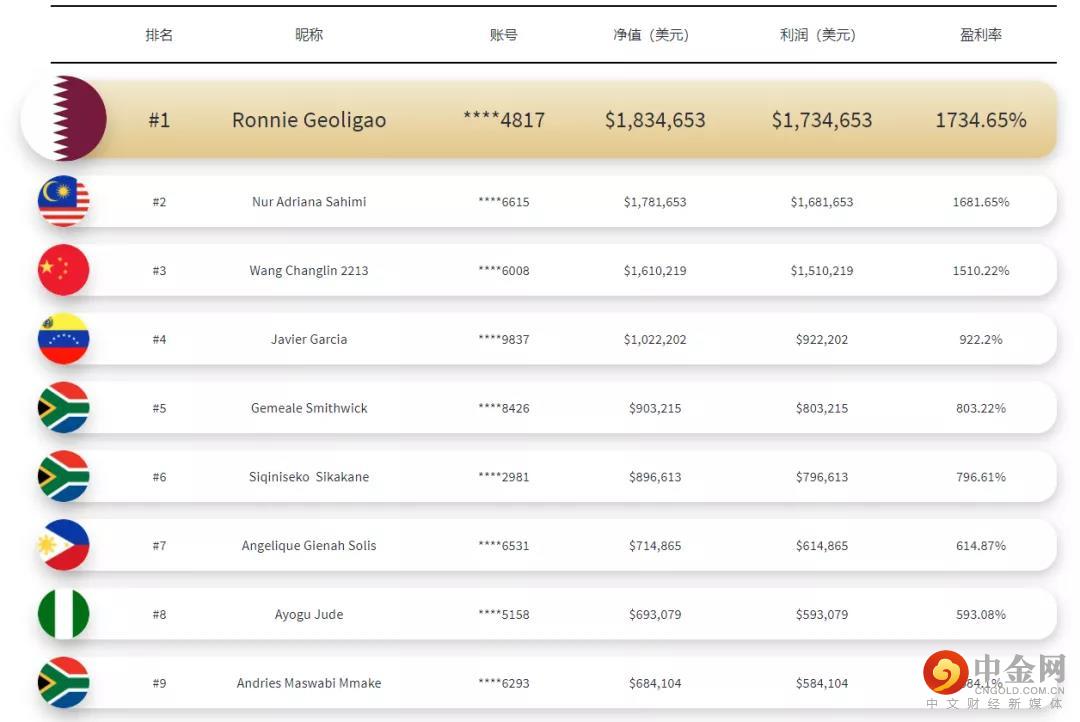The image size is (1080, 722).
Task: Select the 盈利率 column header
Action: pos(981,35)
